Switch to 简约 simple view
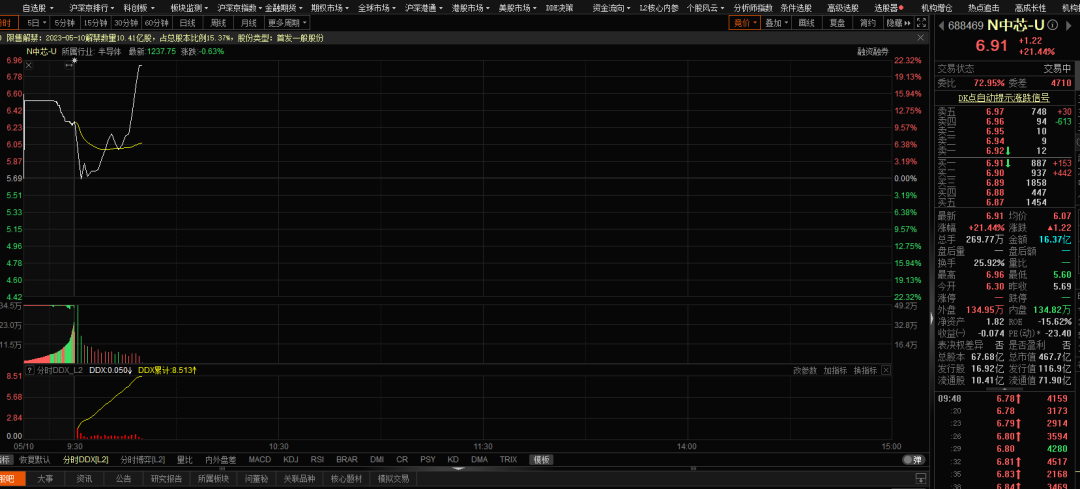The height and width of the screenshot is (489, 1080). click(x=868, y=23)
